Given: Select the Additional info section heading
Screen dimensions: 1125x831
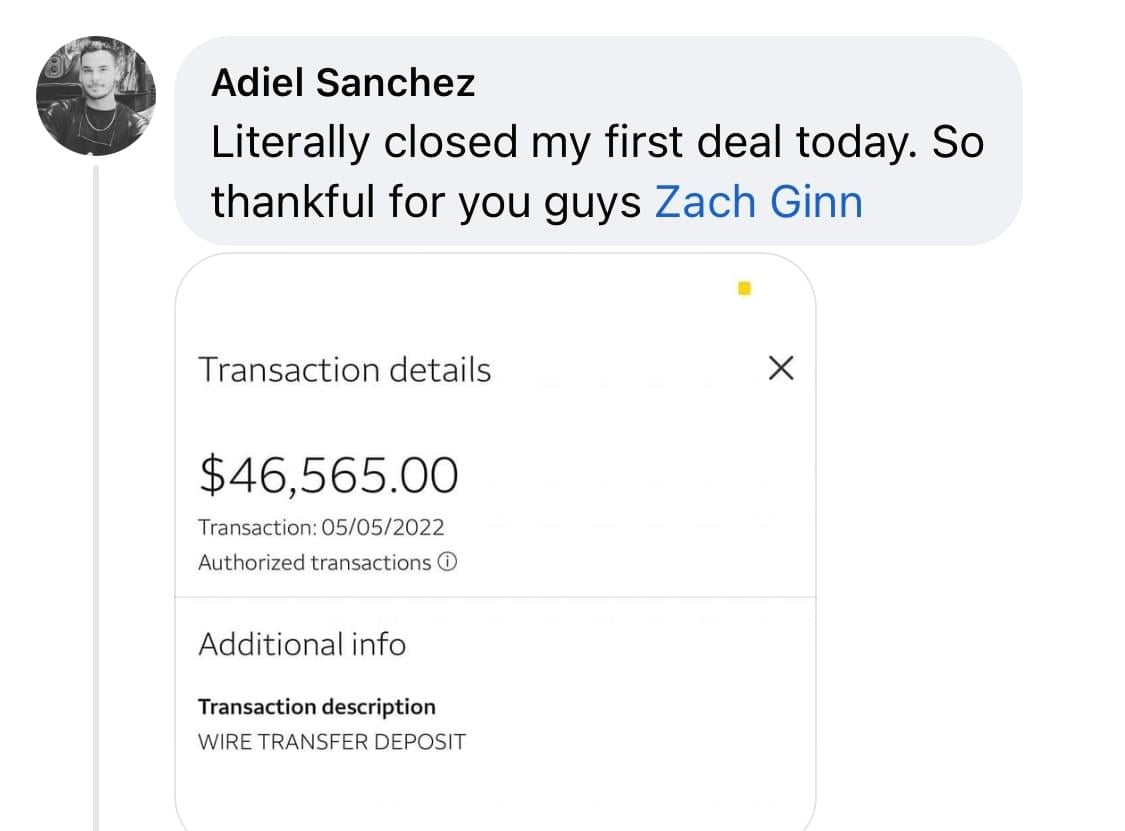Looking at the screenshot, I should click(x=302, y=644).
